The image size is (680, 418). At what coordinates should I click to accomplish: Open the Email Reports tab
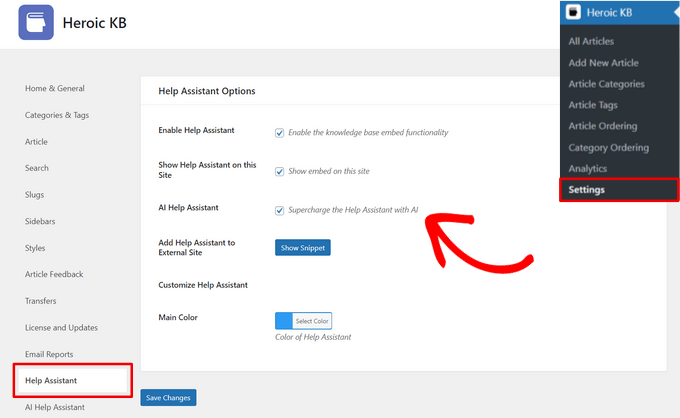[49, 354]
